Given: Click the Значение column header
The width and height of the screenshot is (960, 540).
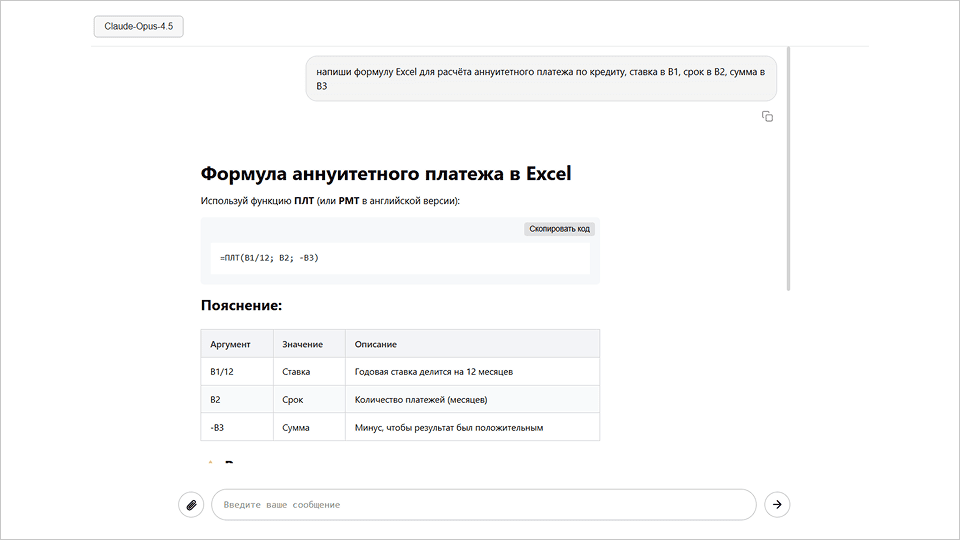Looking at the screenshot, I should 309,344.
